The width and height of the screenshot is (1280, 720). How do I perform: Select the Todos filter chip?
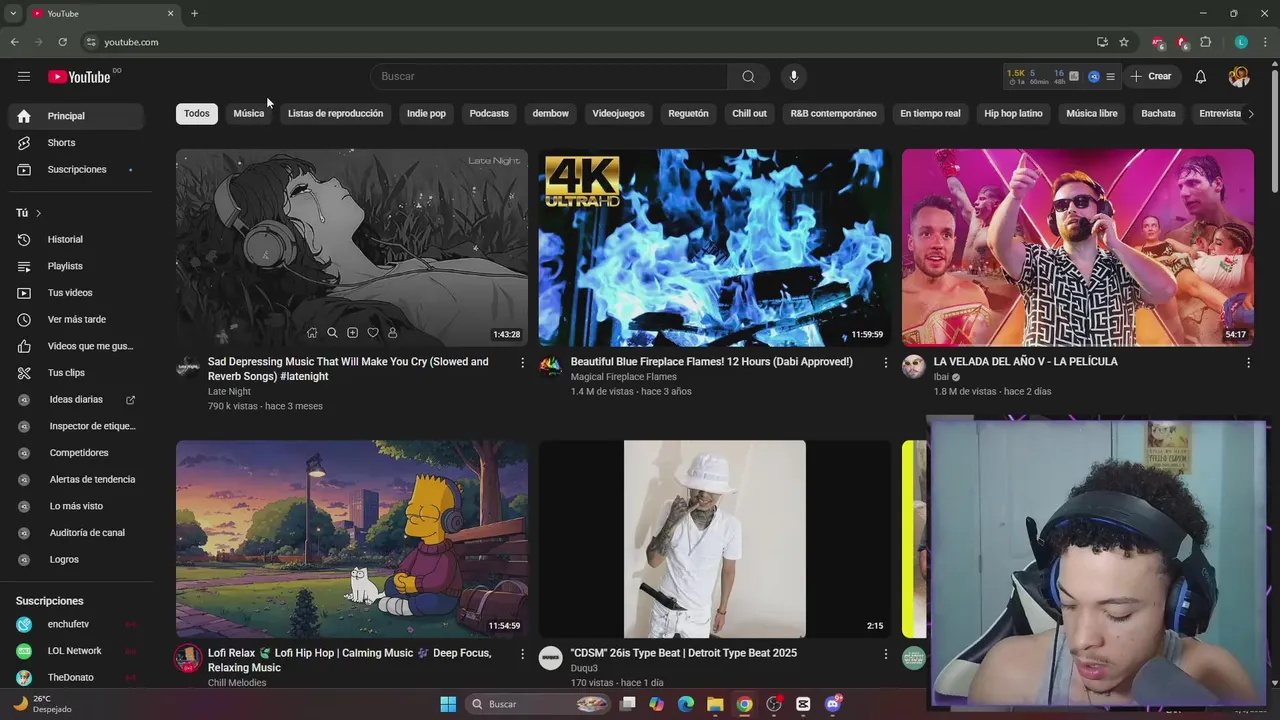[x=197, y=113]
